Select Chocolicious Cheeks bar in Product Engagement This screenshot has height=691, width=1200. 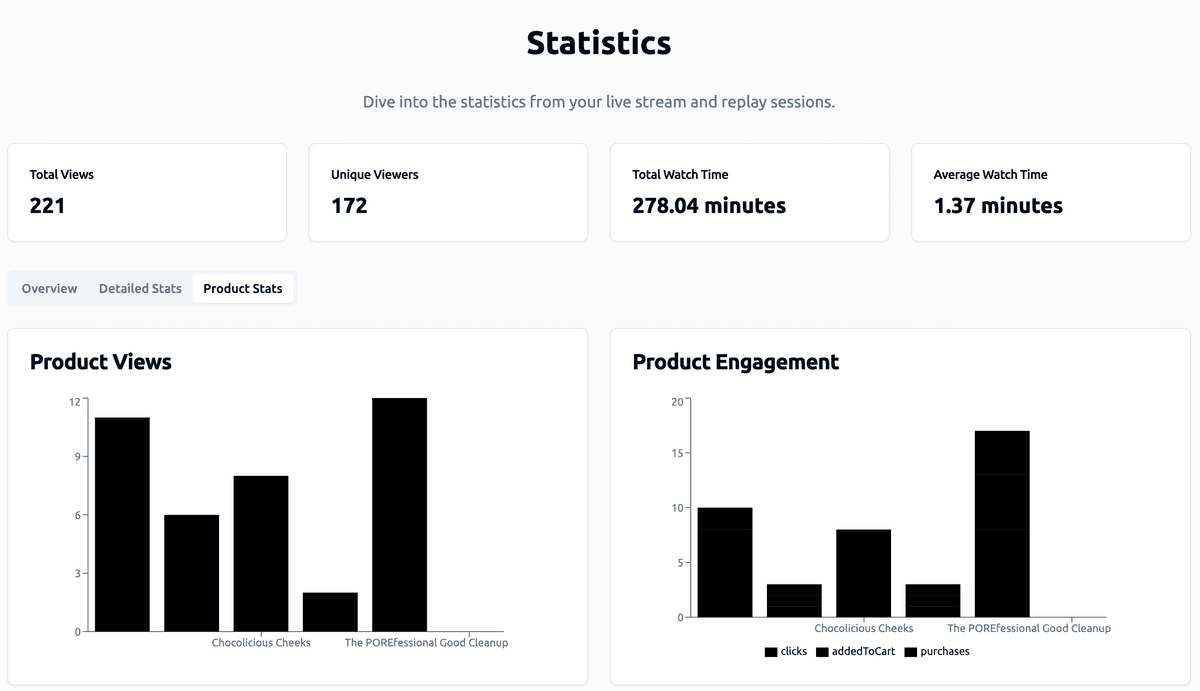click(x=863, y=573)
